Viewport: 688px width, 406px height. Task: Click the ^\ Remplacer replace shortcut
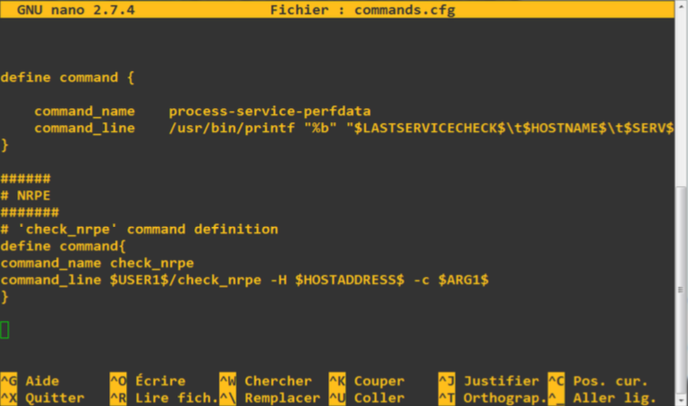click(269, 397)
